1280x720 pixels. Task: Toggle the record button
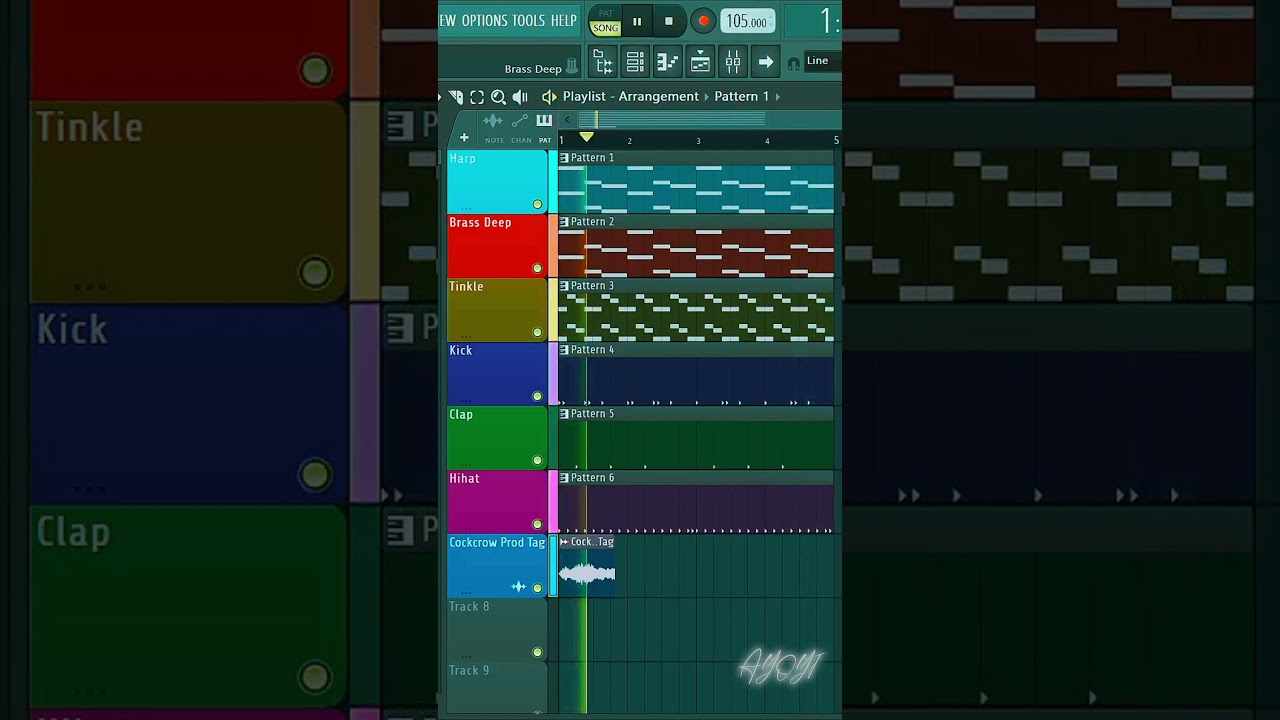(703, 21)
